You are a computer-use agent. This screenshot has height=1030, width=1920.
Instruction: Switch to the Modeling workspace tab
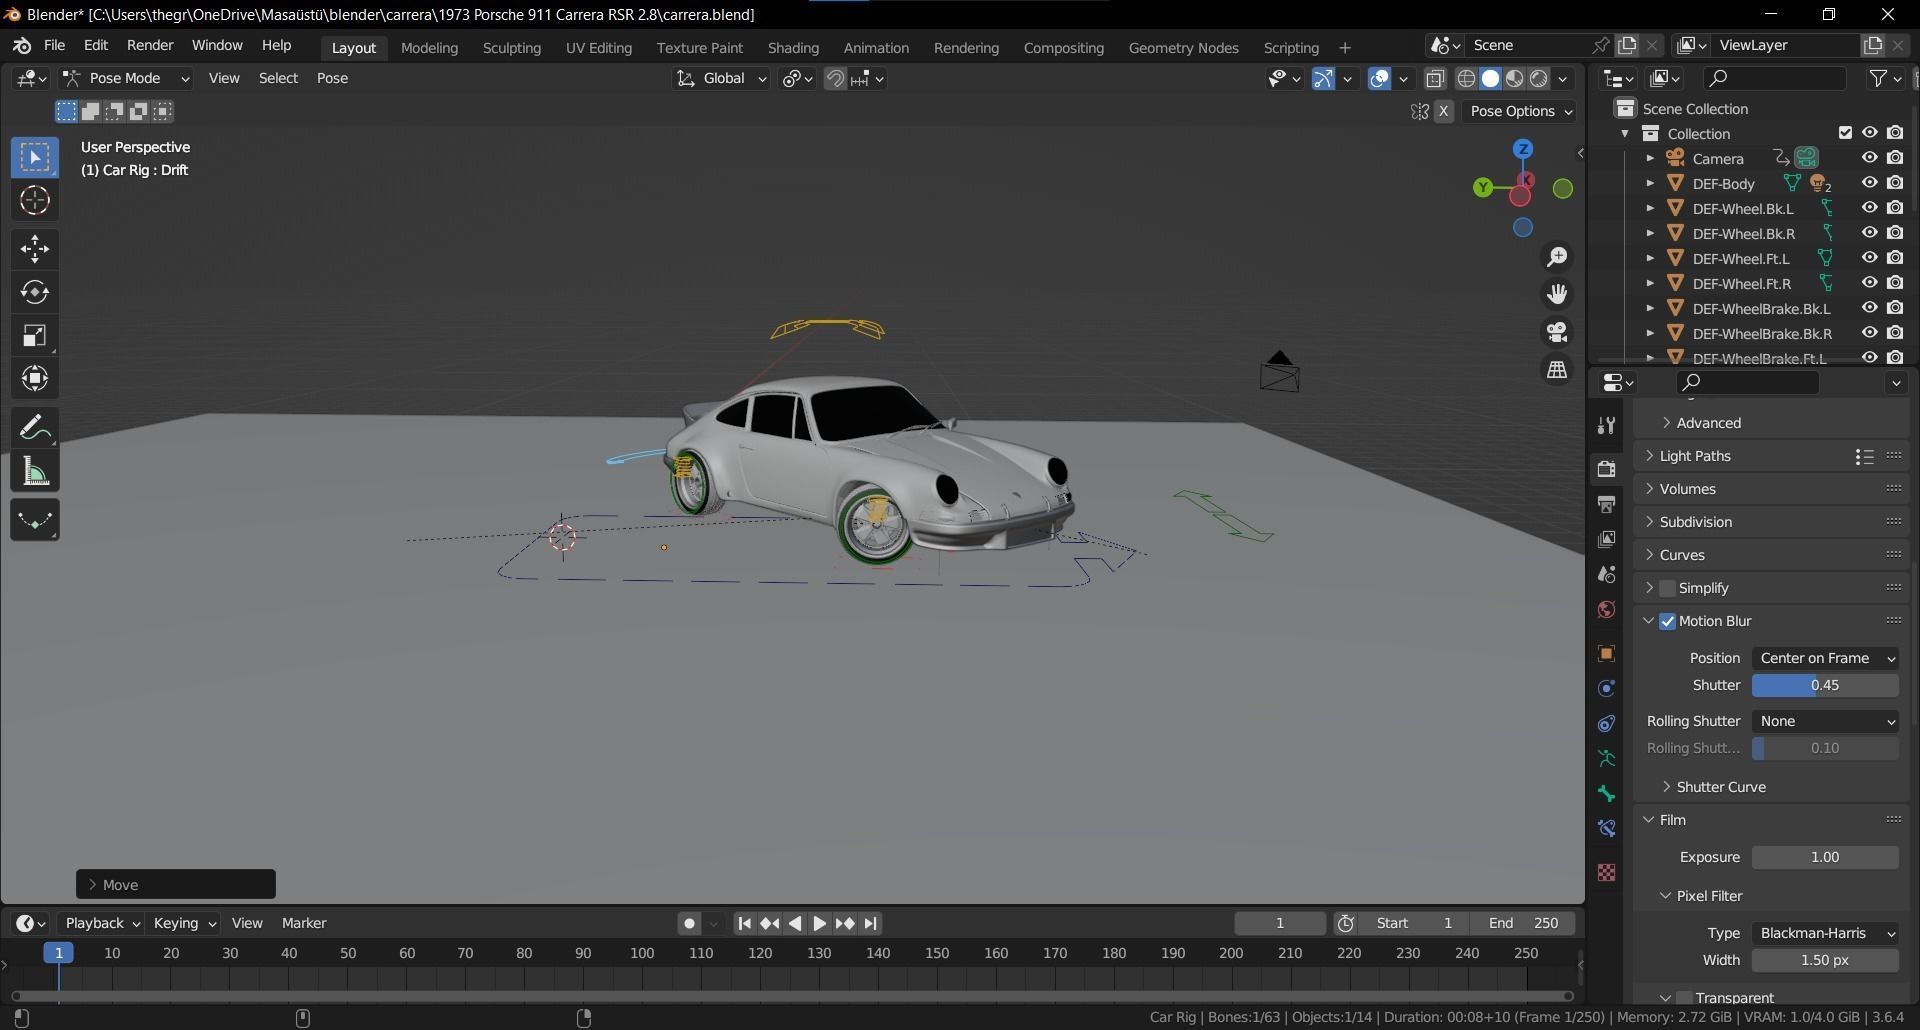429,48
